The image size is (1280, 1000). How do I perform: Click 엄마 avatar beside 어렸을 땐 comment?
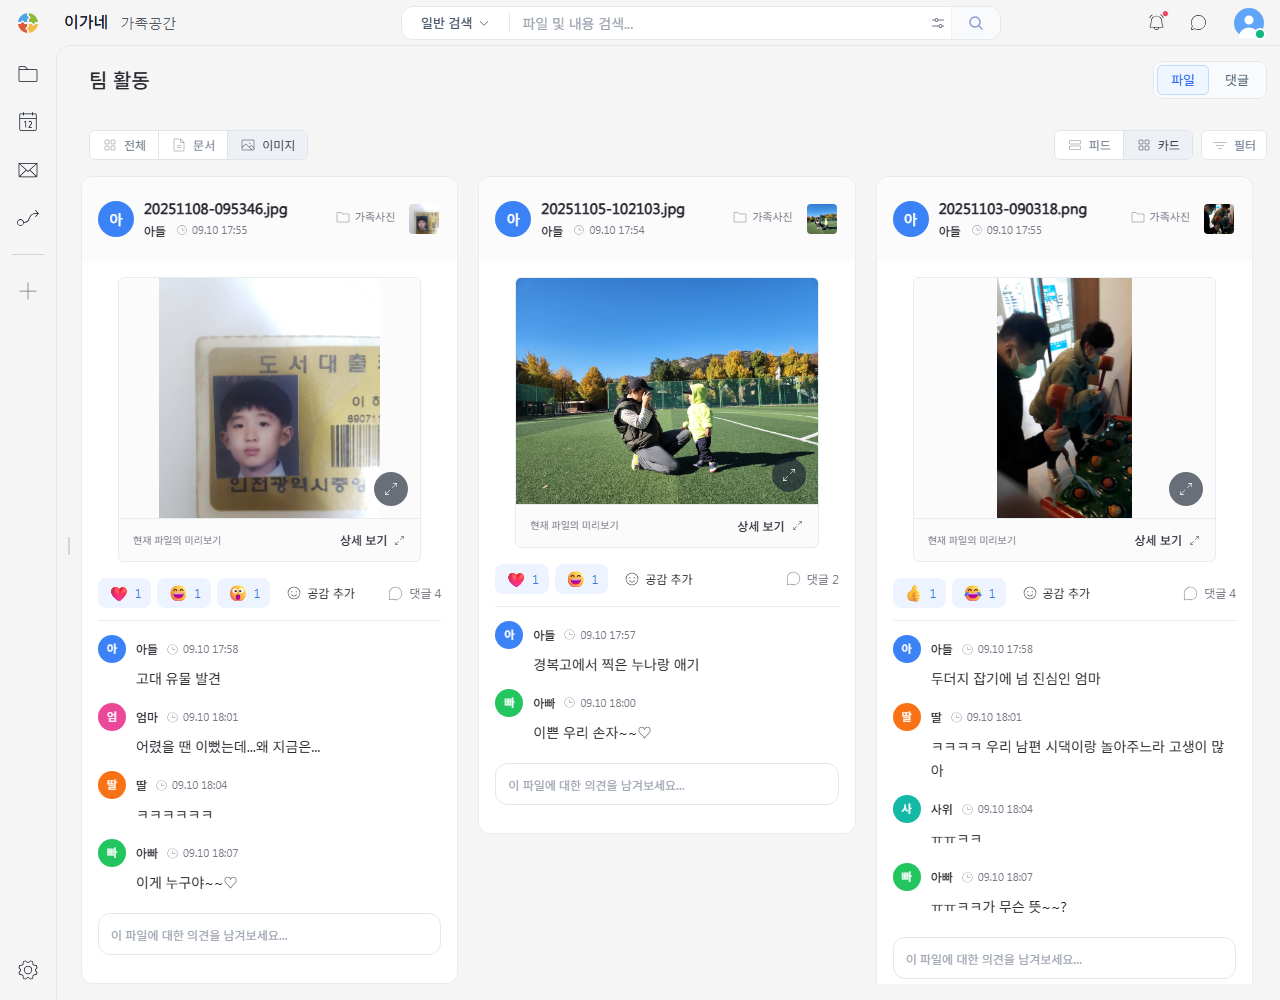pyautogui.click(x=112, y=717)
